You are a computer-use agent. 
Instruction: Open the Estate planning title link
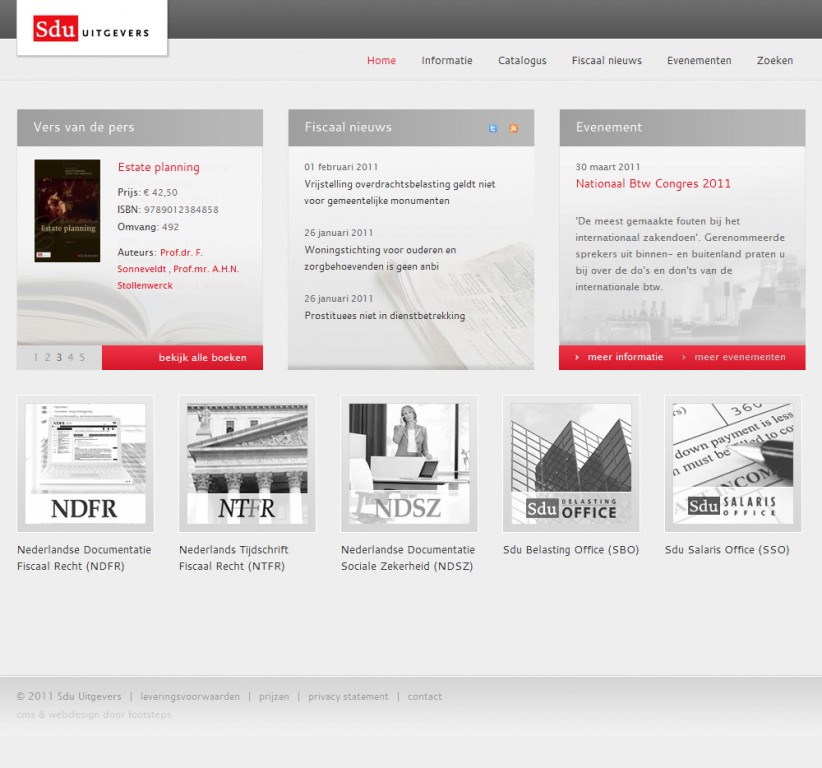[x=158, y=167]
